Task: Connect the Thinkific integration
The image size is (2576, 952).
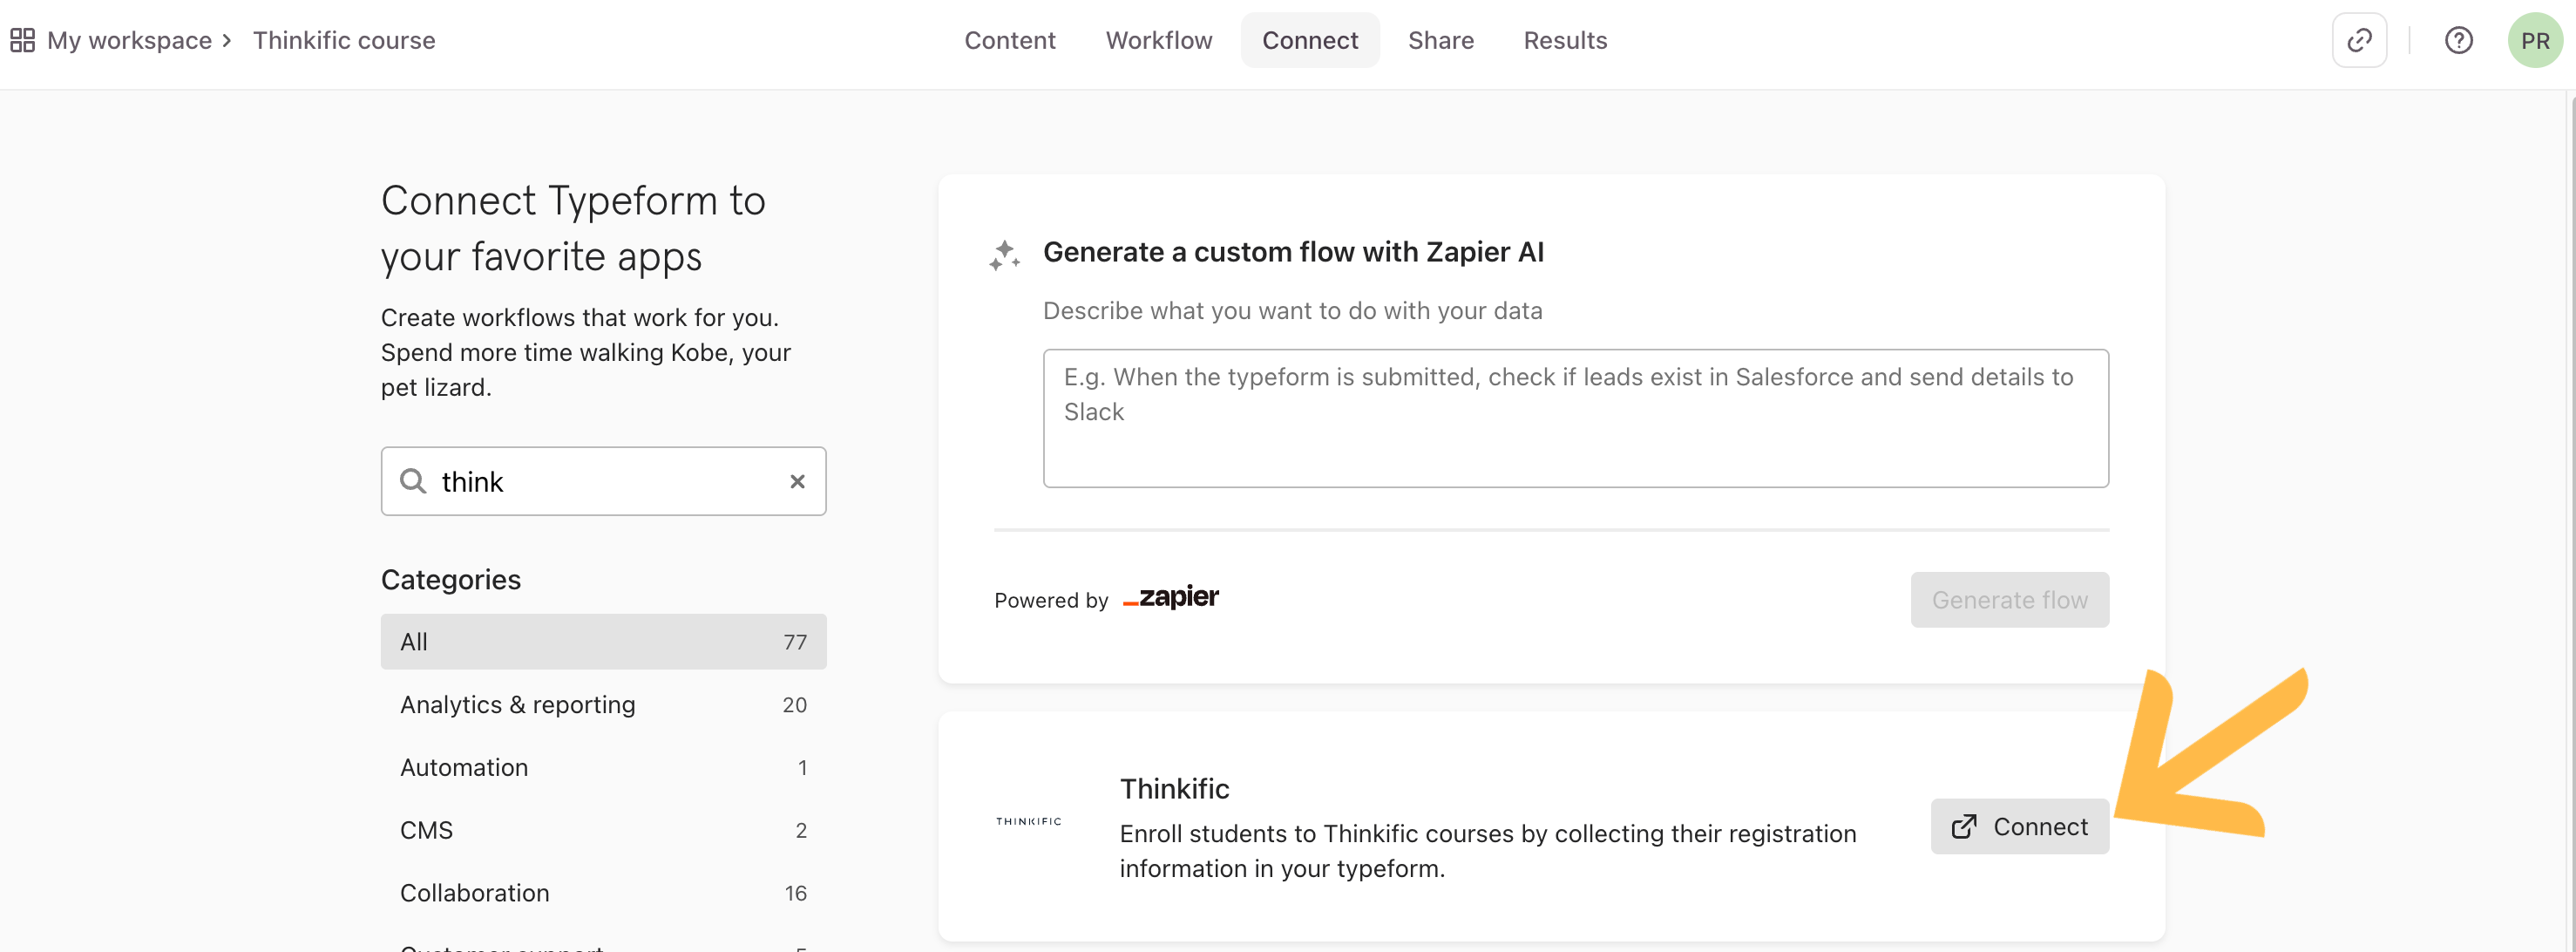Action: pyautogui.click(x=2019, y=826)
